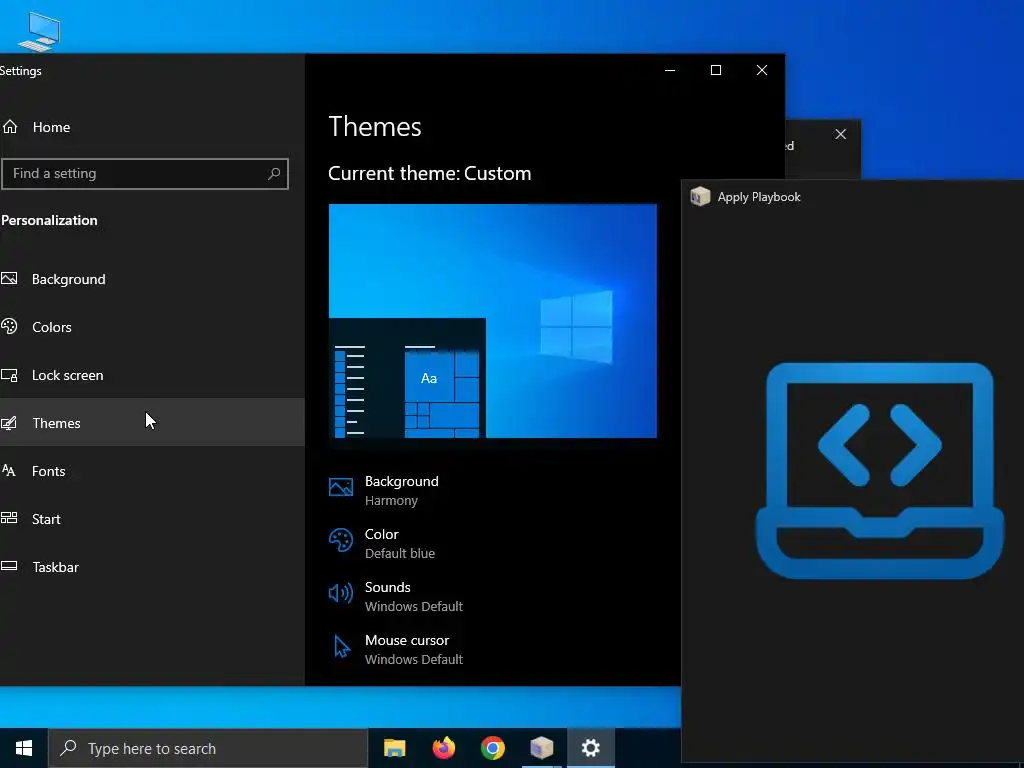The width and height of the screenshot is (1024, 768).
Task: Click the theme preview image
Action: point(492,321)
